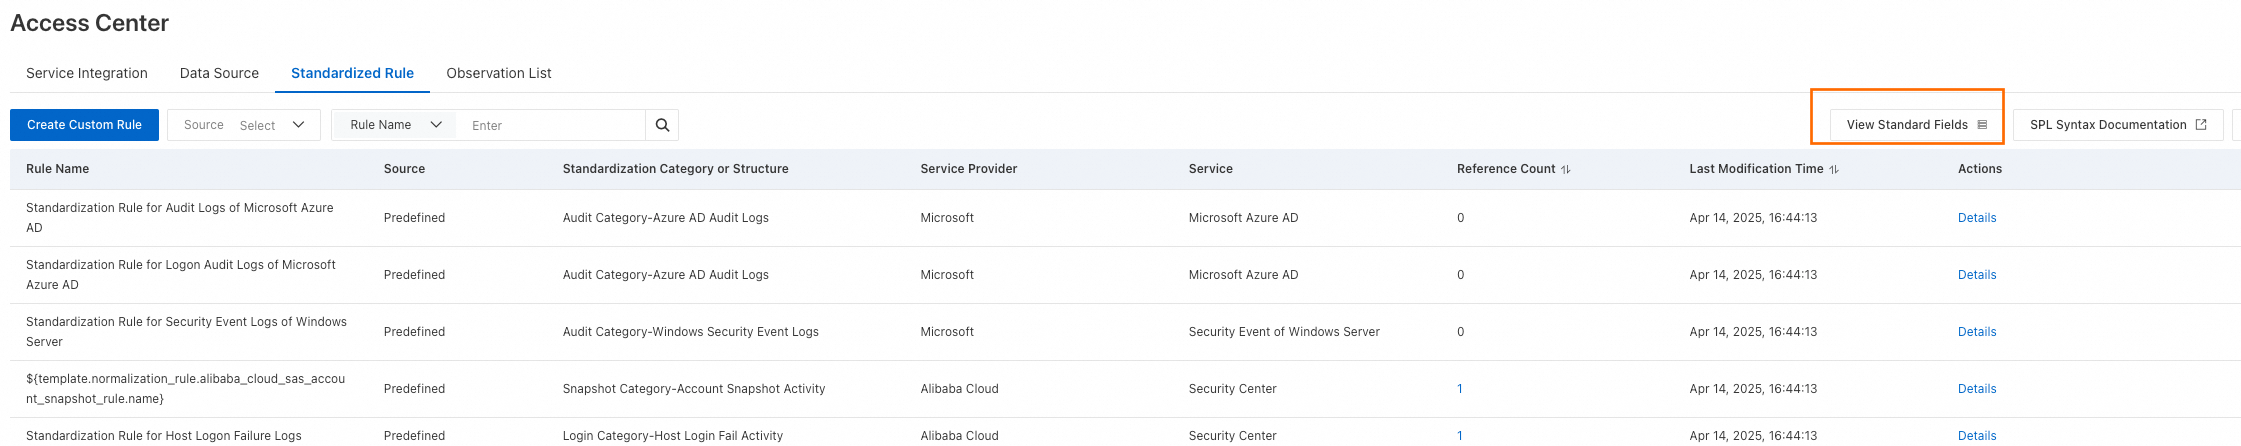Click the search magnifier icon
This screenshot has height=446, width=2241.
pyautogui.click(x=662, y=125)
